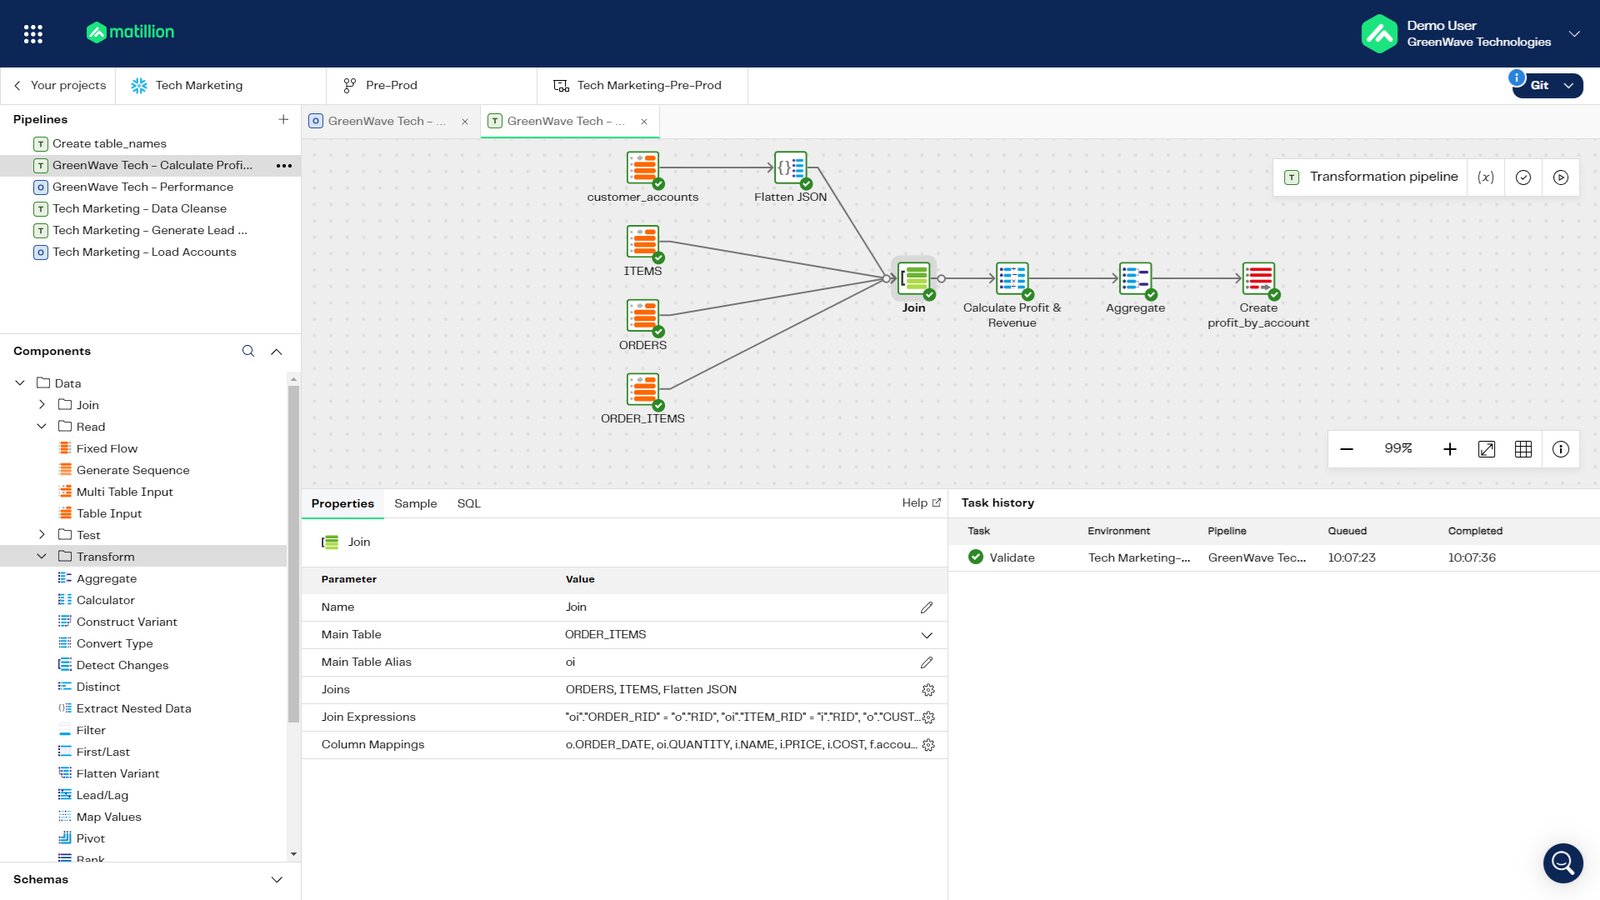Open the options menu for Calculate Profi... pipeline
The height and width of the screenshot is (900, 1600).
coord(284,165)
